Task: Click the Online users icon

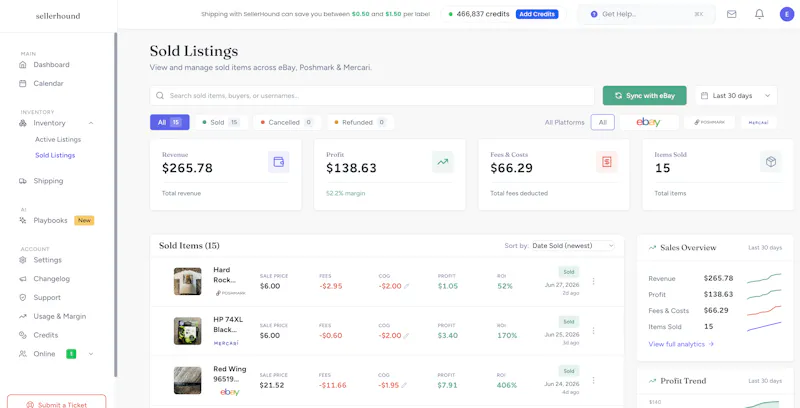Action: point(22,353)
